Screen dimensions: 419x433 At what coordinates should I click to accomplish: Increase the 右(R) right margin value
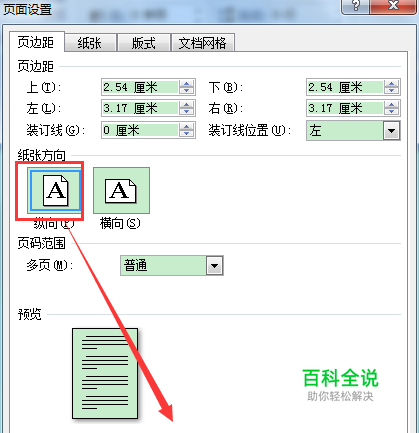[392, 105]
